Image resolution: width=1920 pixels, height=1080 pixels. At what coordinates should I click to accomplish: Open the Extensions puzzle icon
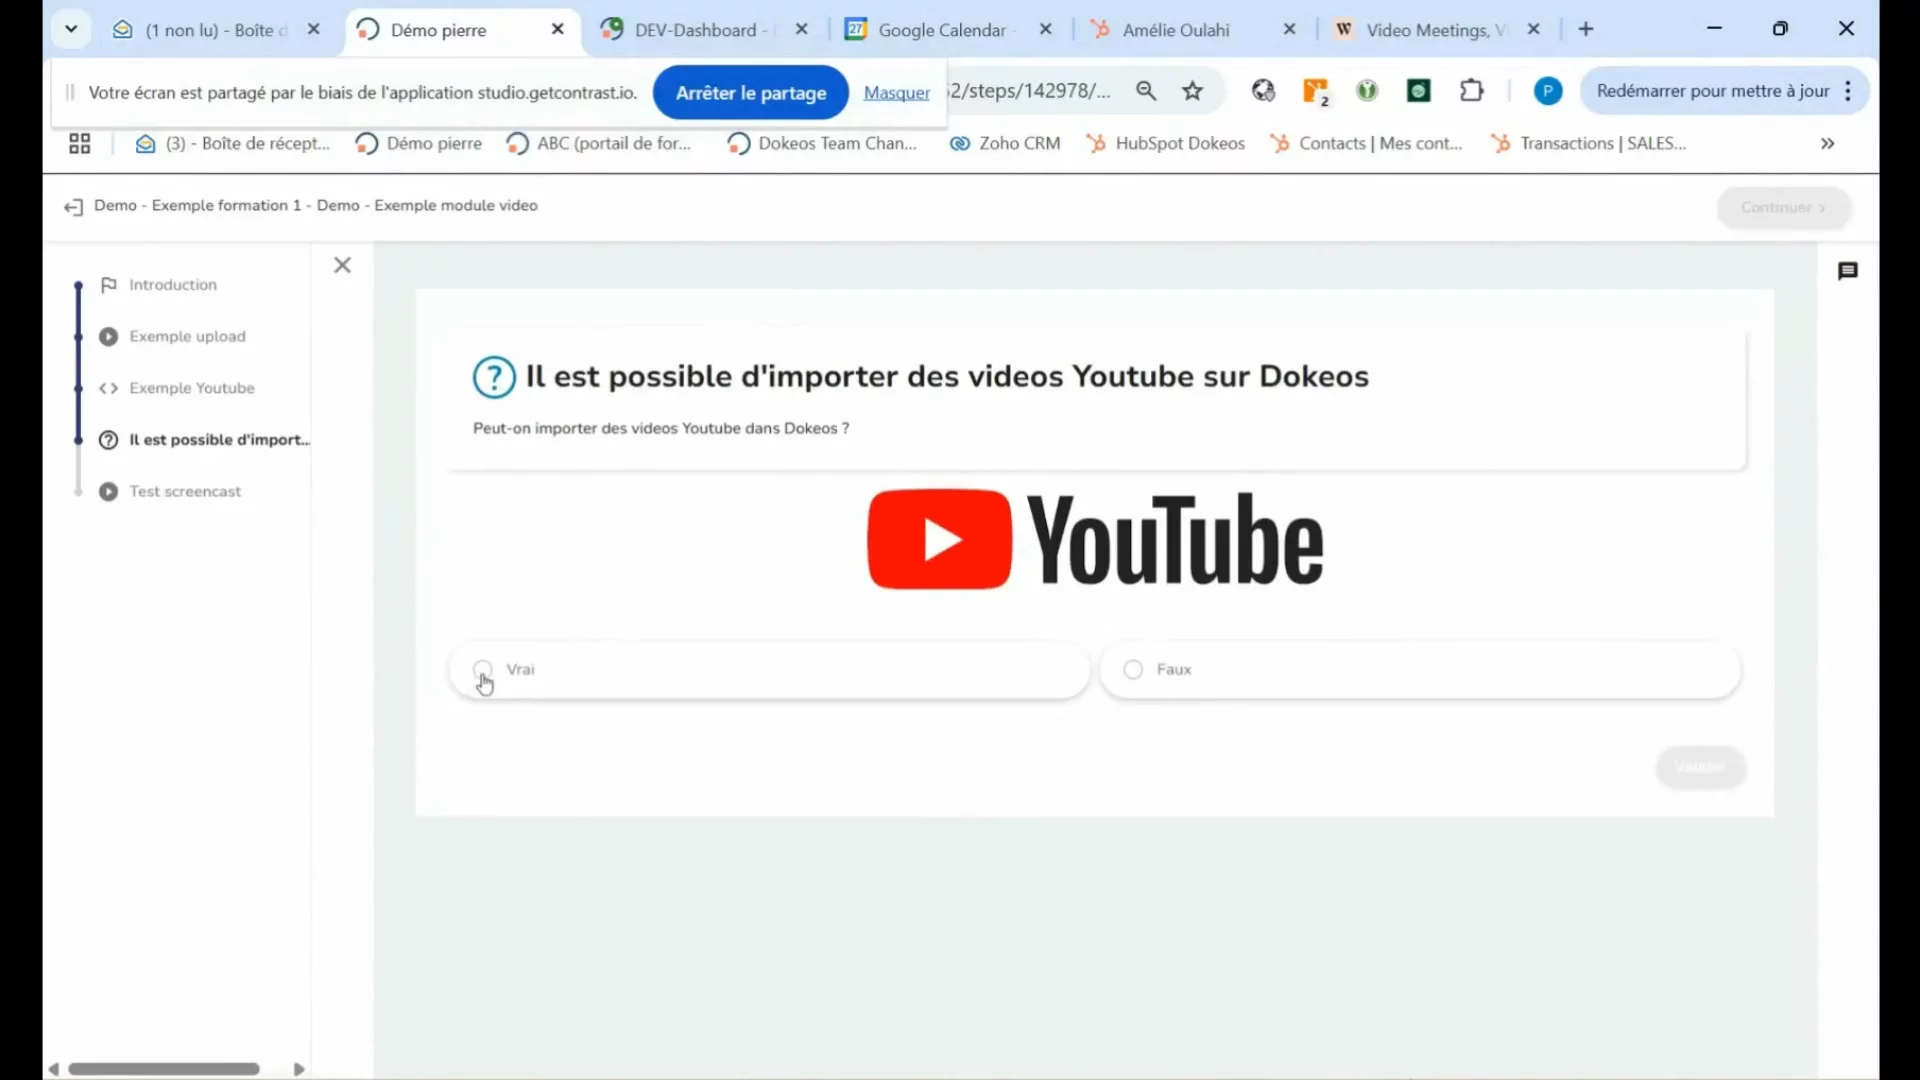[1472, 91]
